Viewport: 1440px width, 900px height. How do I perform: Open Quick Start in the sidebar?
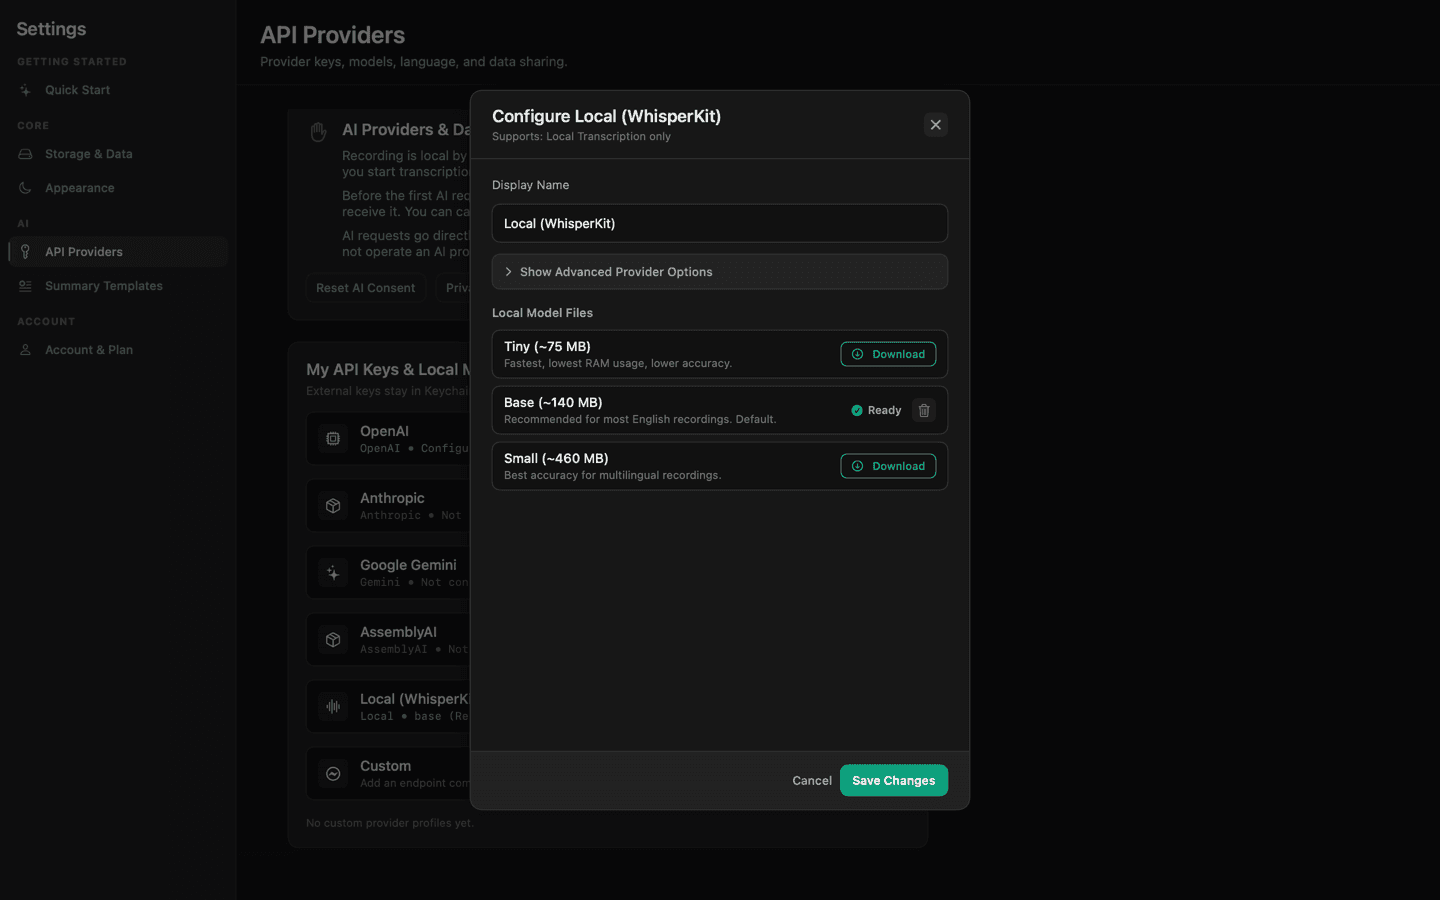(118, 90)
